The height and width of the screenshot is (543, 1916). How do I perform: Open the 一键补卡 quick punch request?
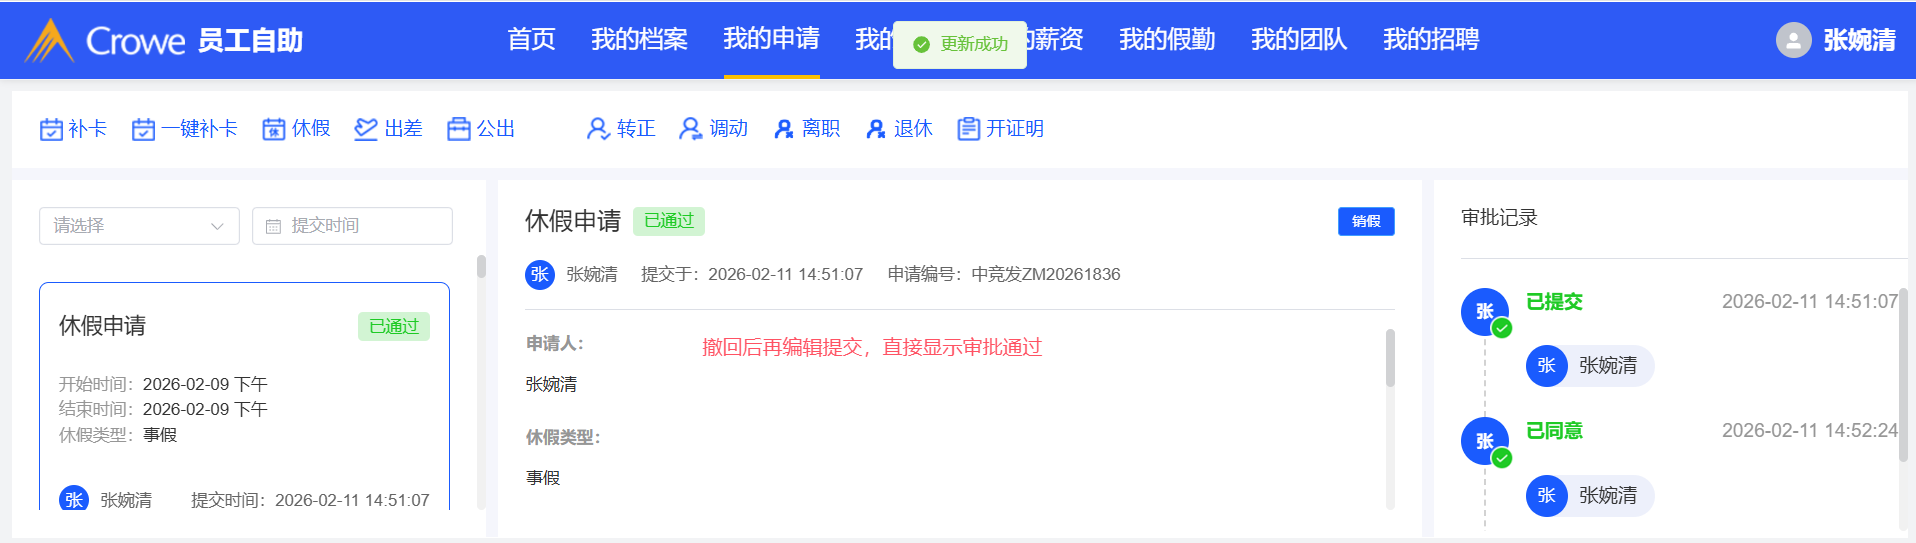[185, 129]
